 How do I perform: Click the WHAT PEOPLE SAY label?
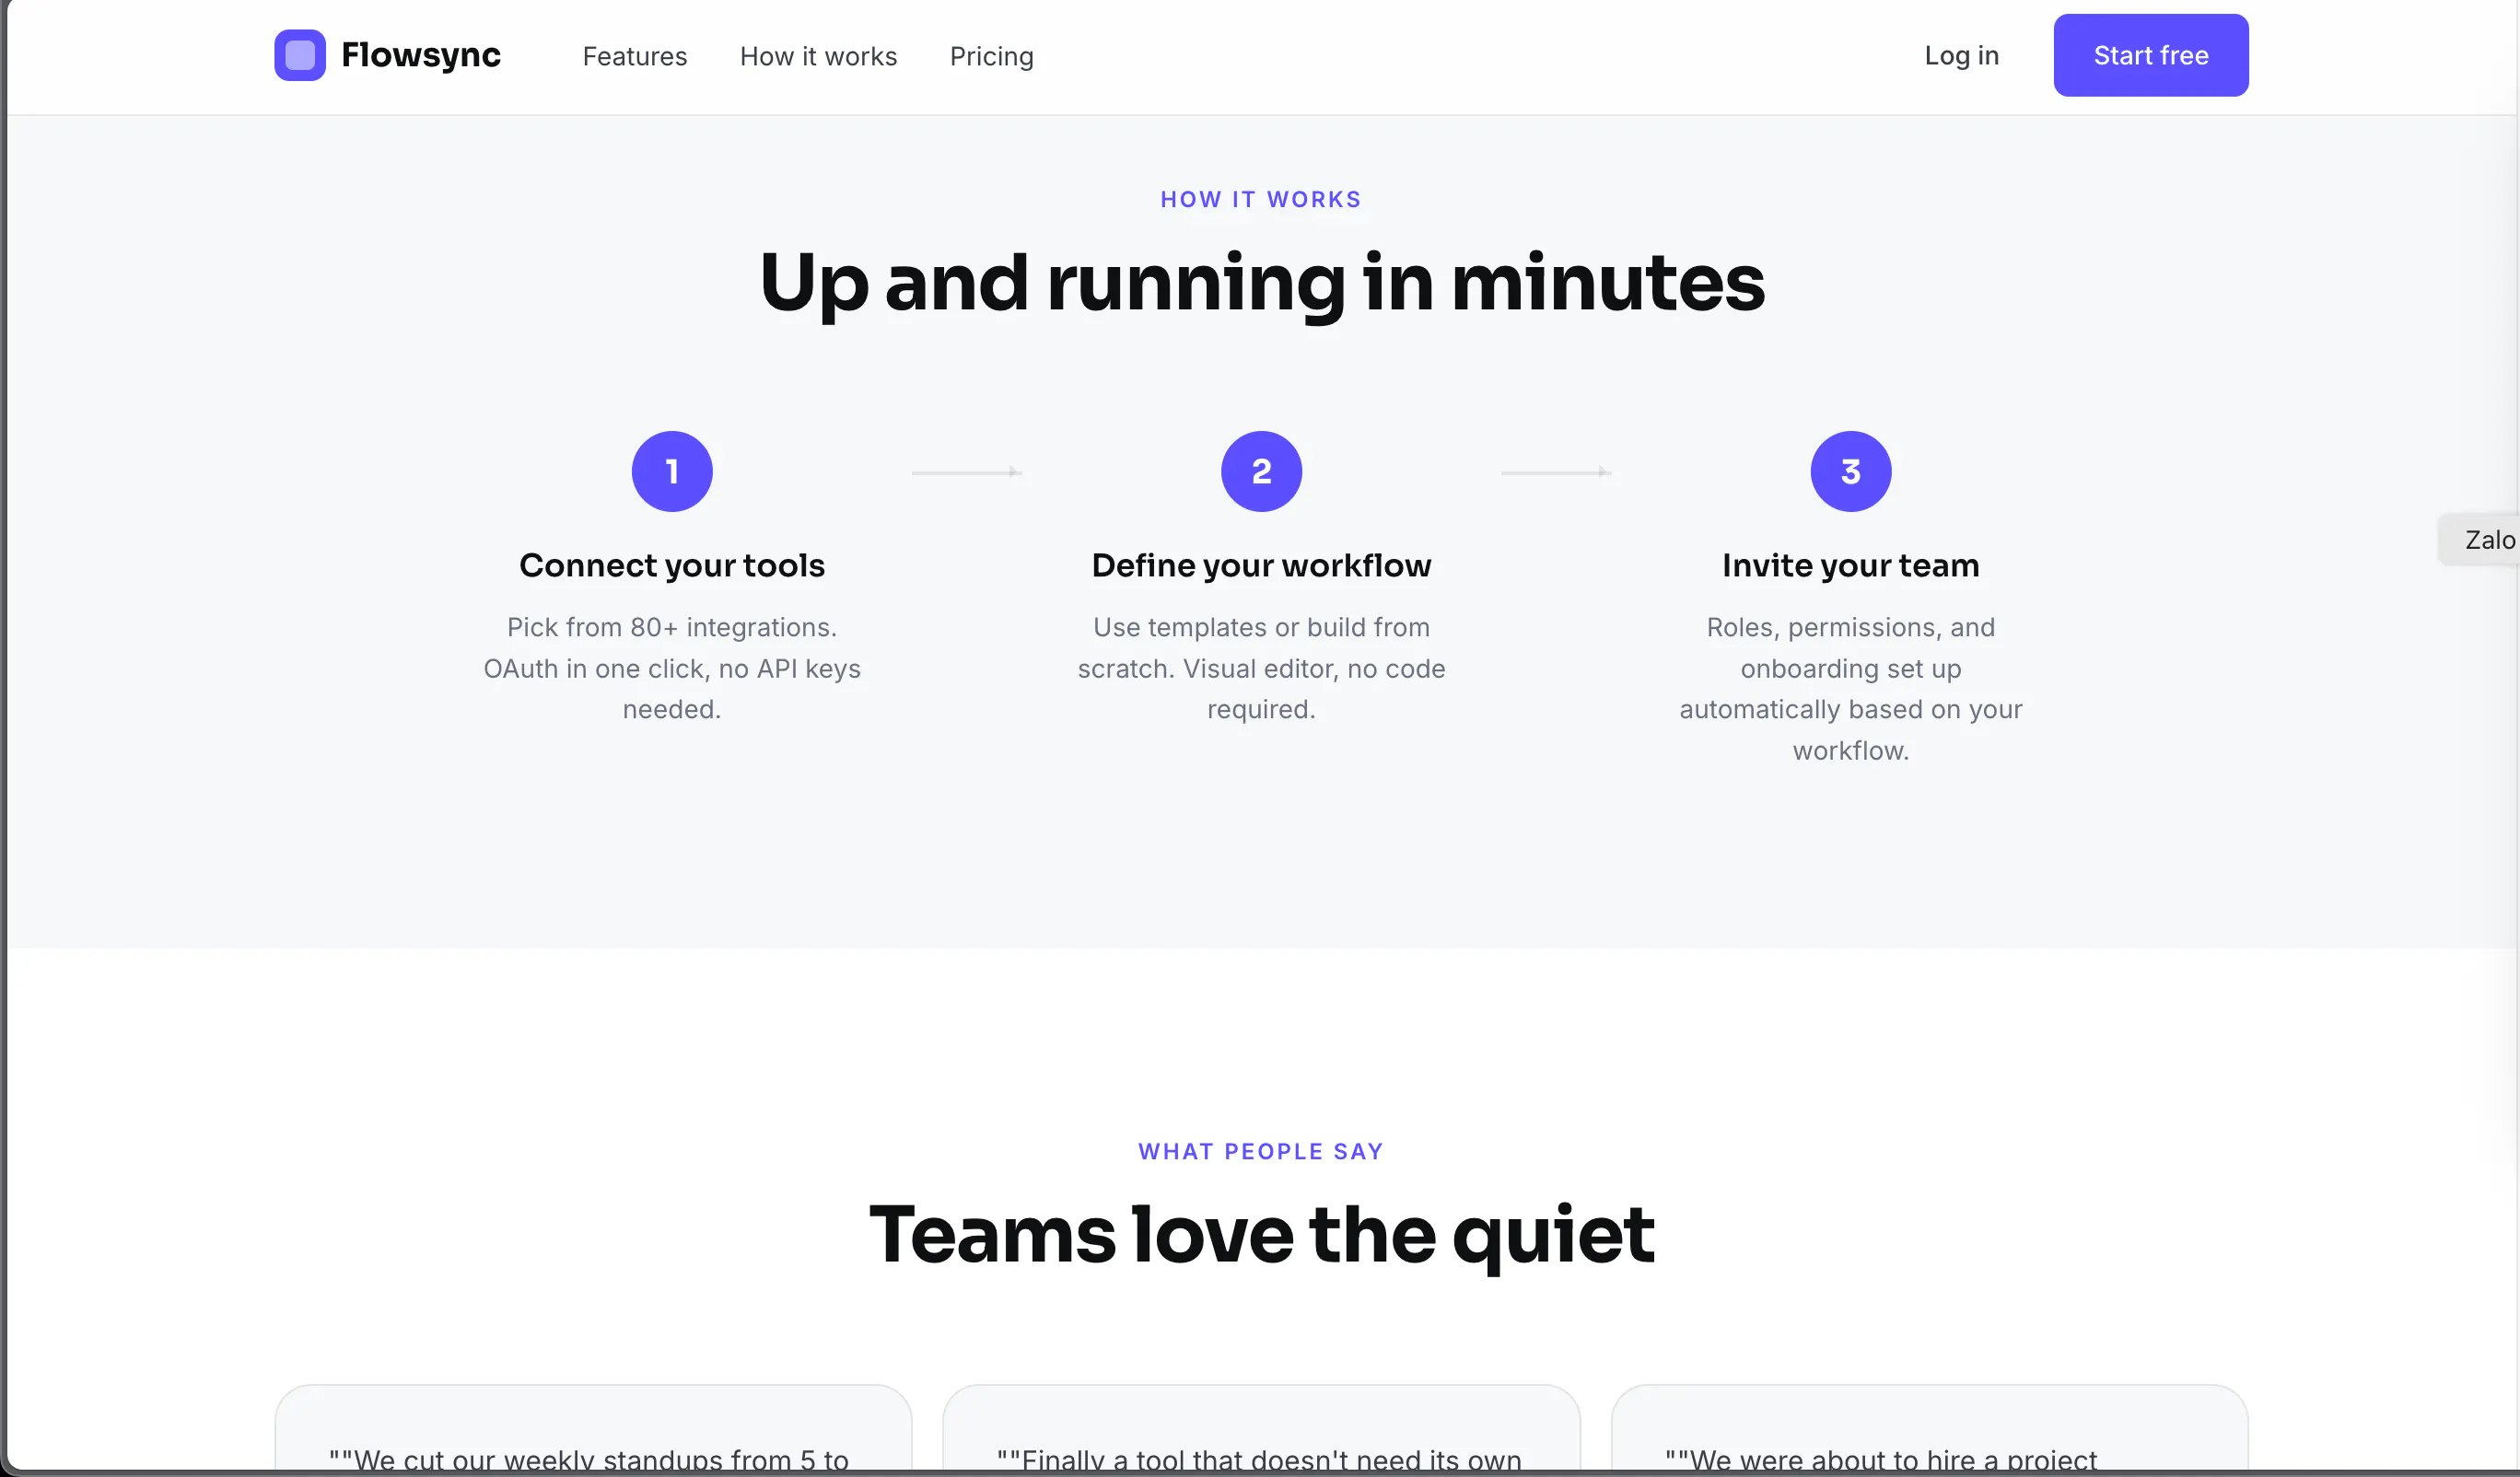(x=1260, y=1151)
